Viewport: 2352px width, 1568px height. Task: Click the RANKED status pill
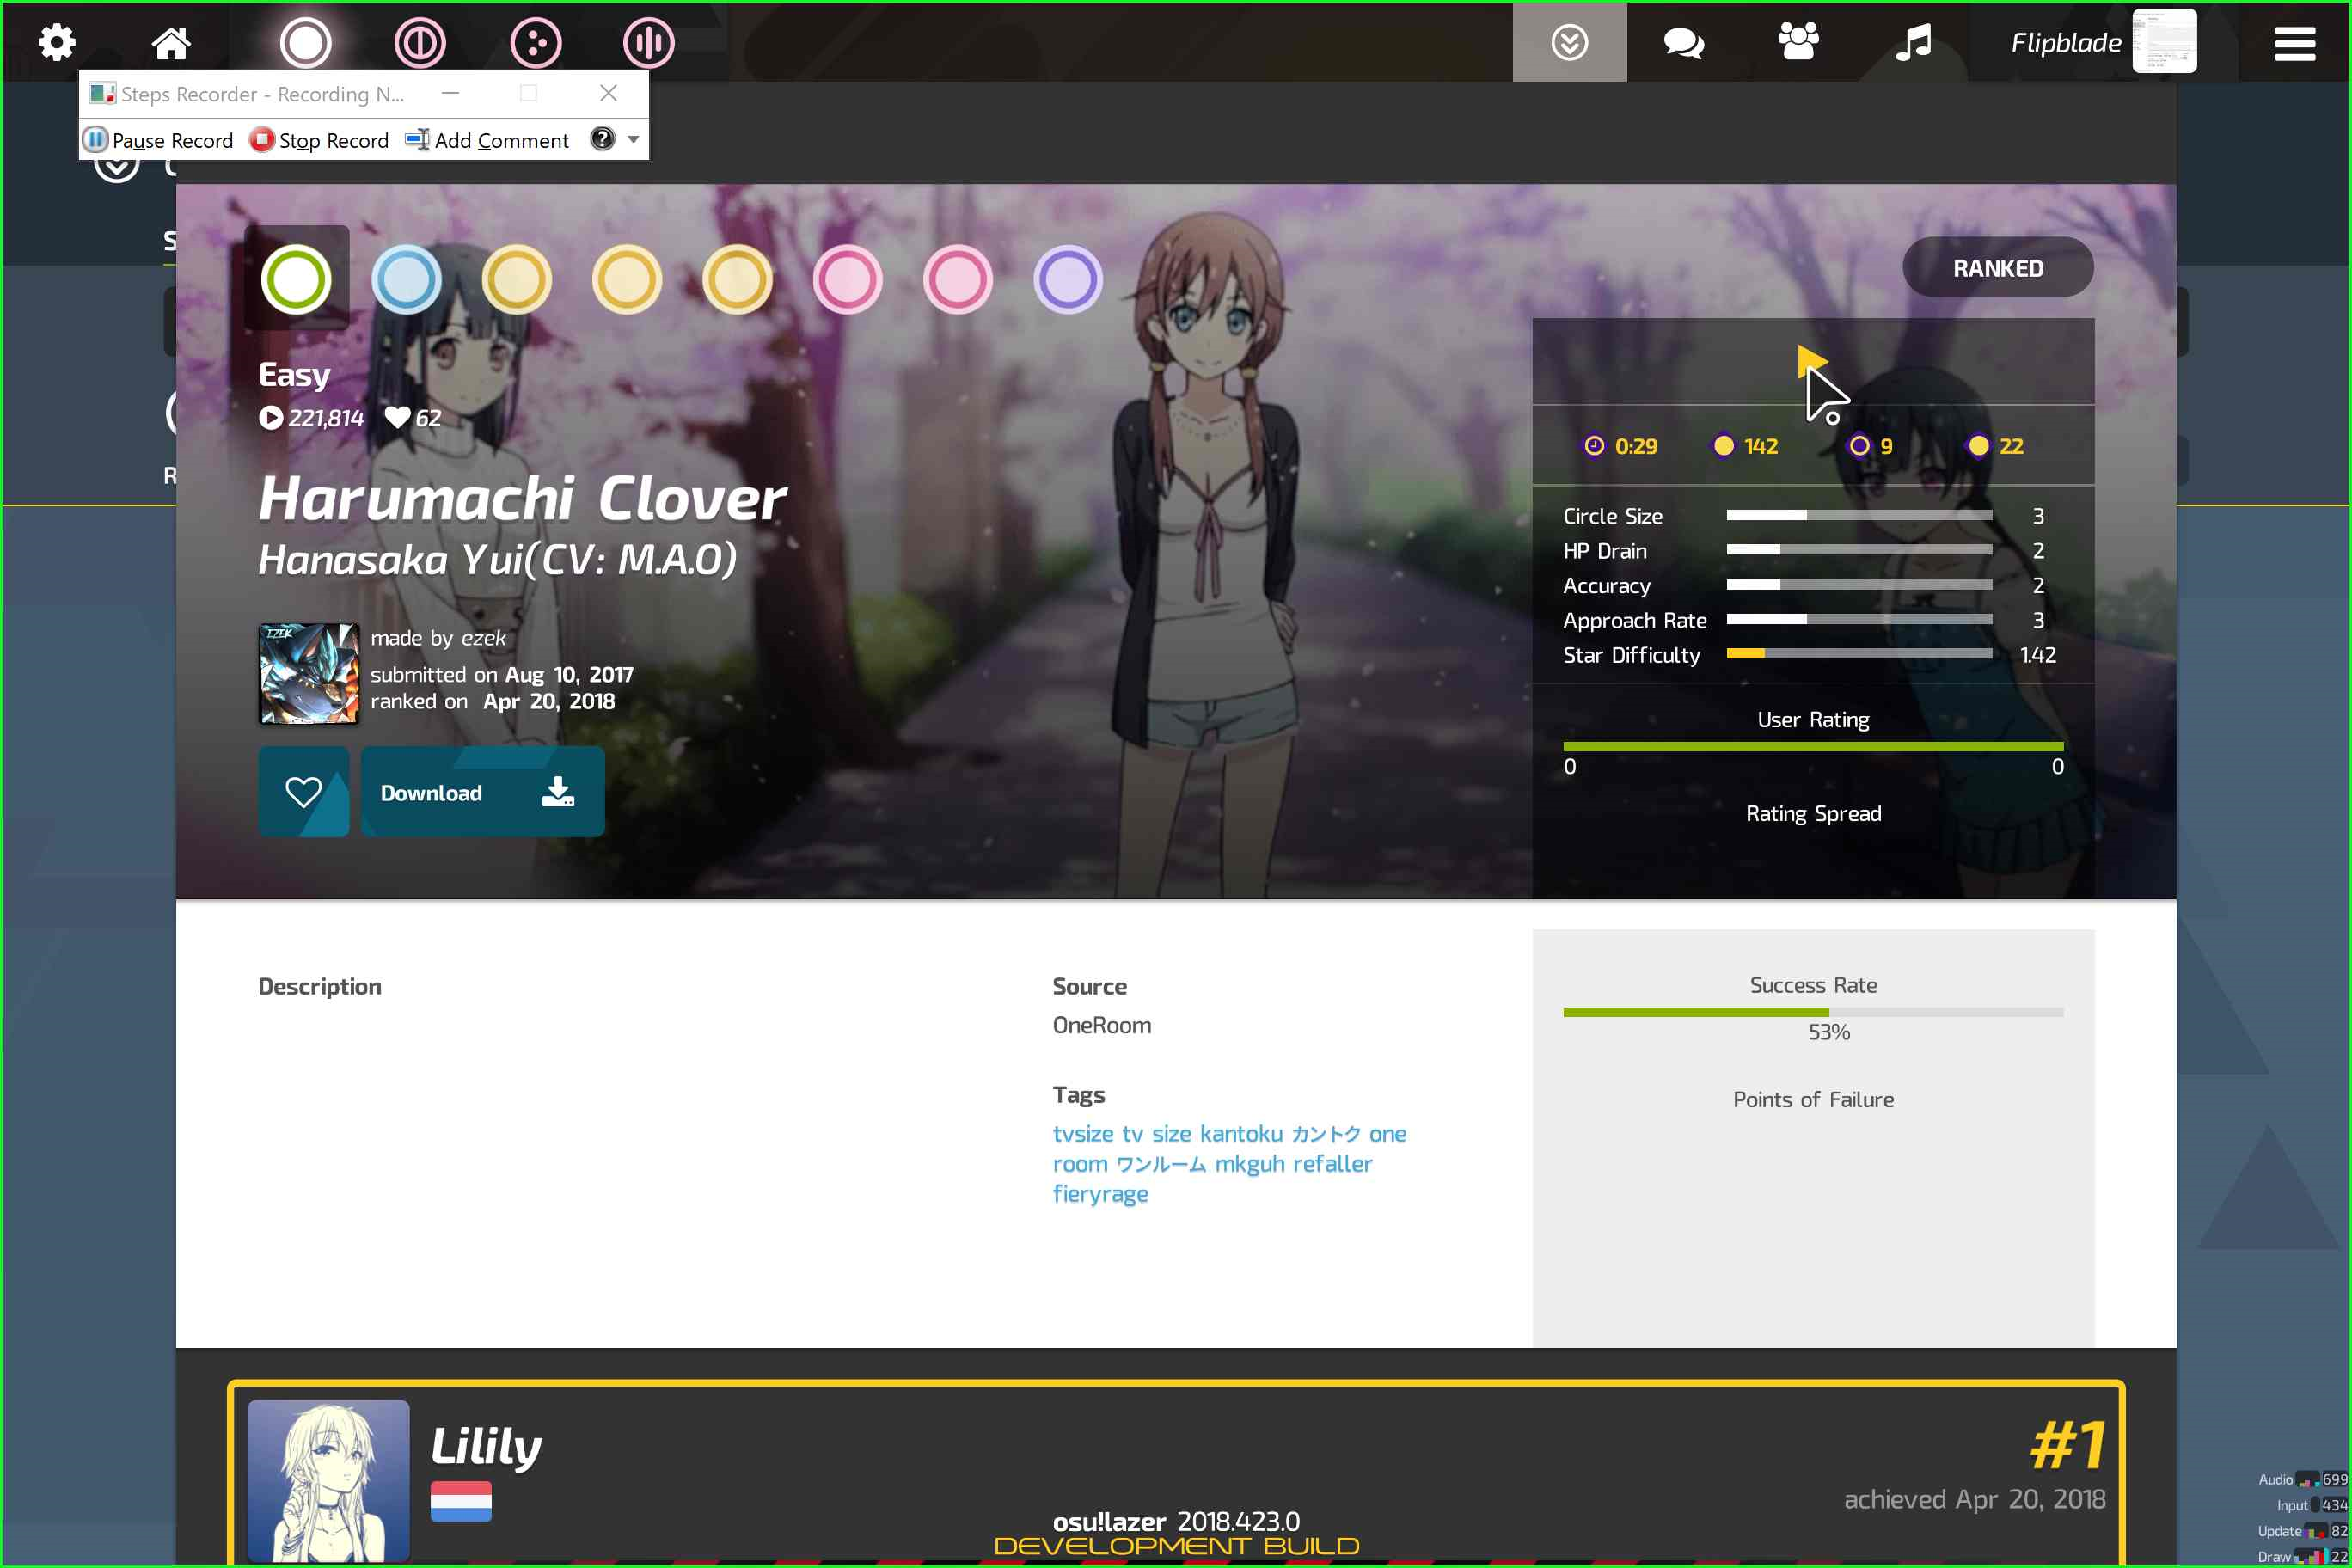click(1998, 267)
